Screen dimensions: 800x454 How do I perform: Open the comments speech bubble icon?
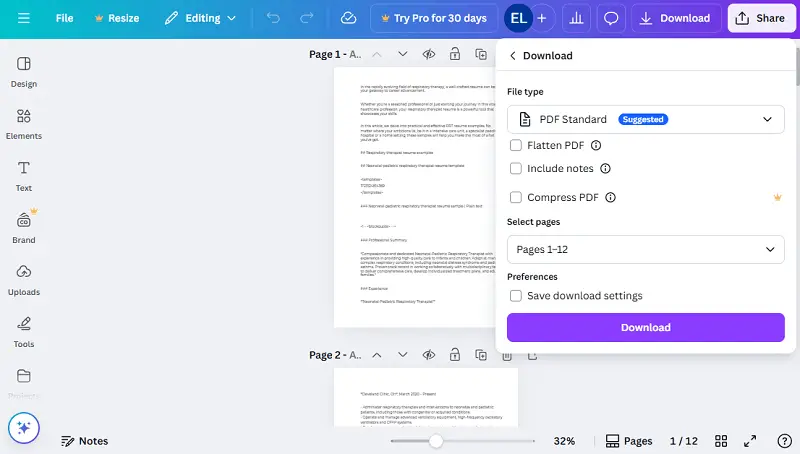(612, 18)
